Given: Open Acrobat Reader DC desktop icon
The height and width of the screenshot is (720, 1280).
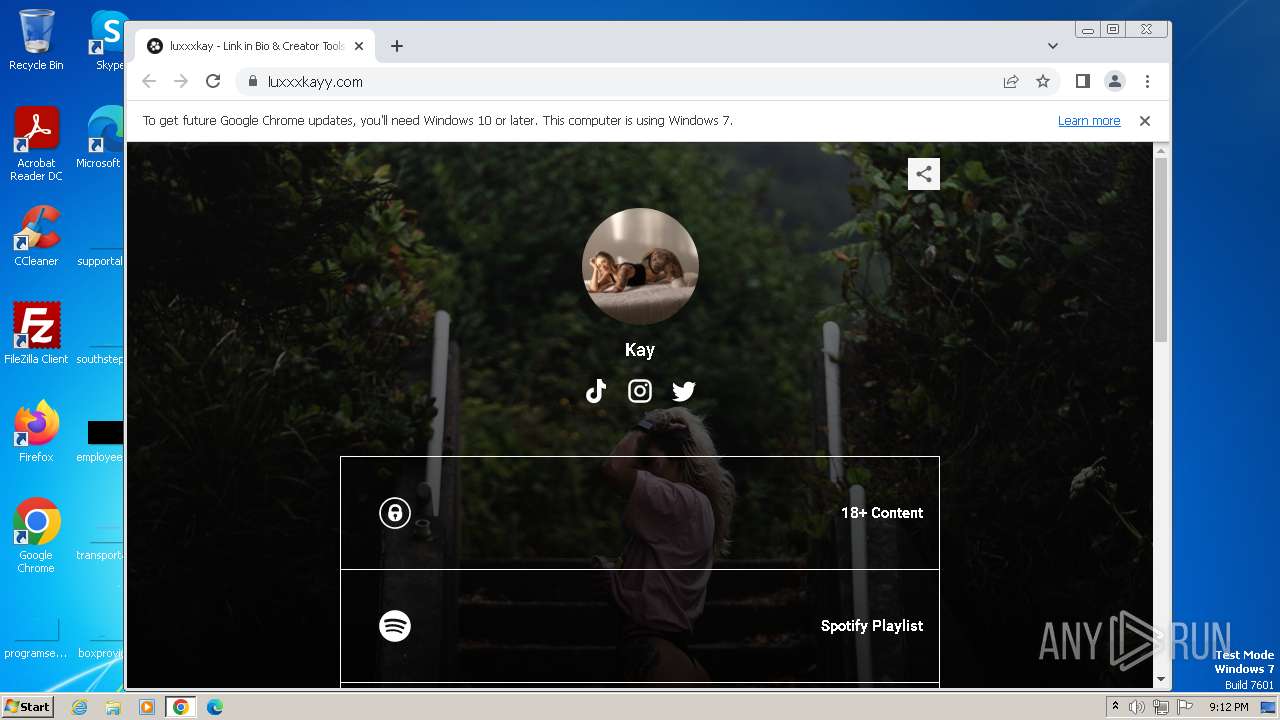Looking at the screenshot, I should (36, 145).
